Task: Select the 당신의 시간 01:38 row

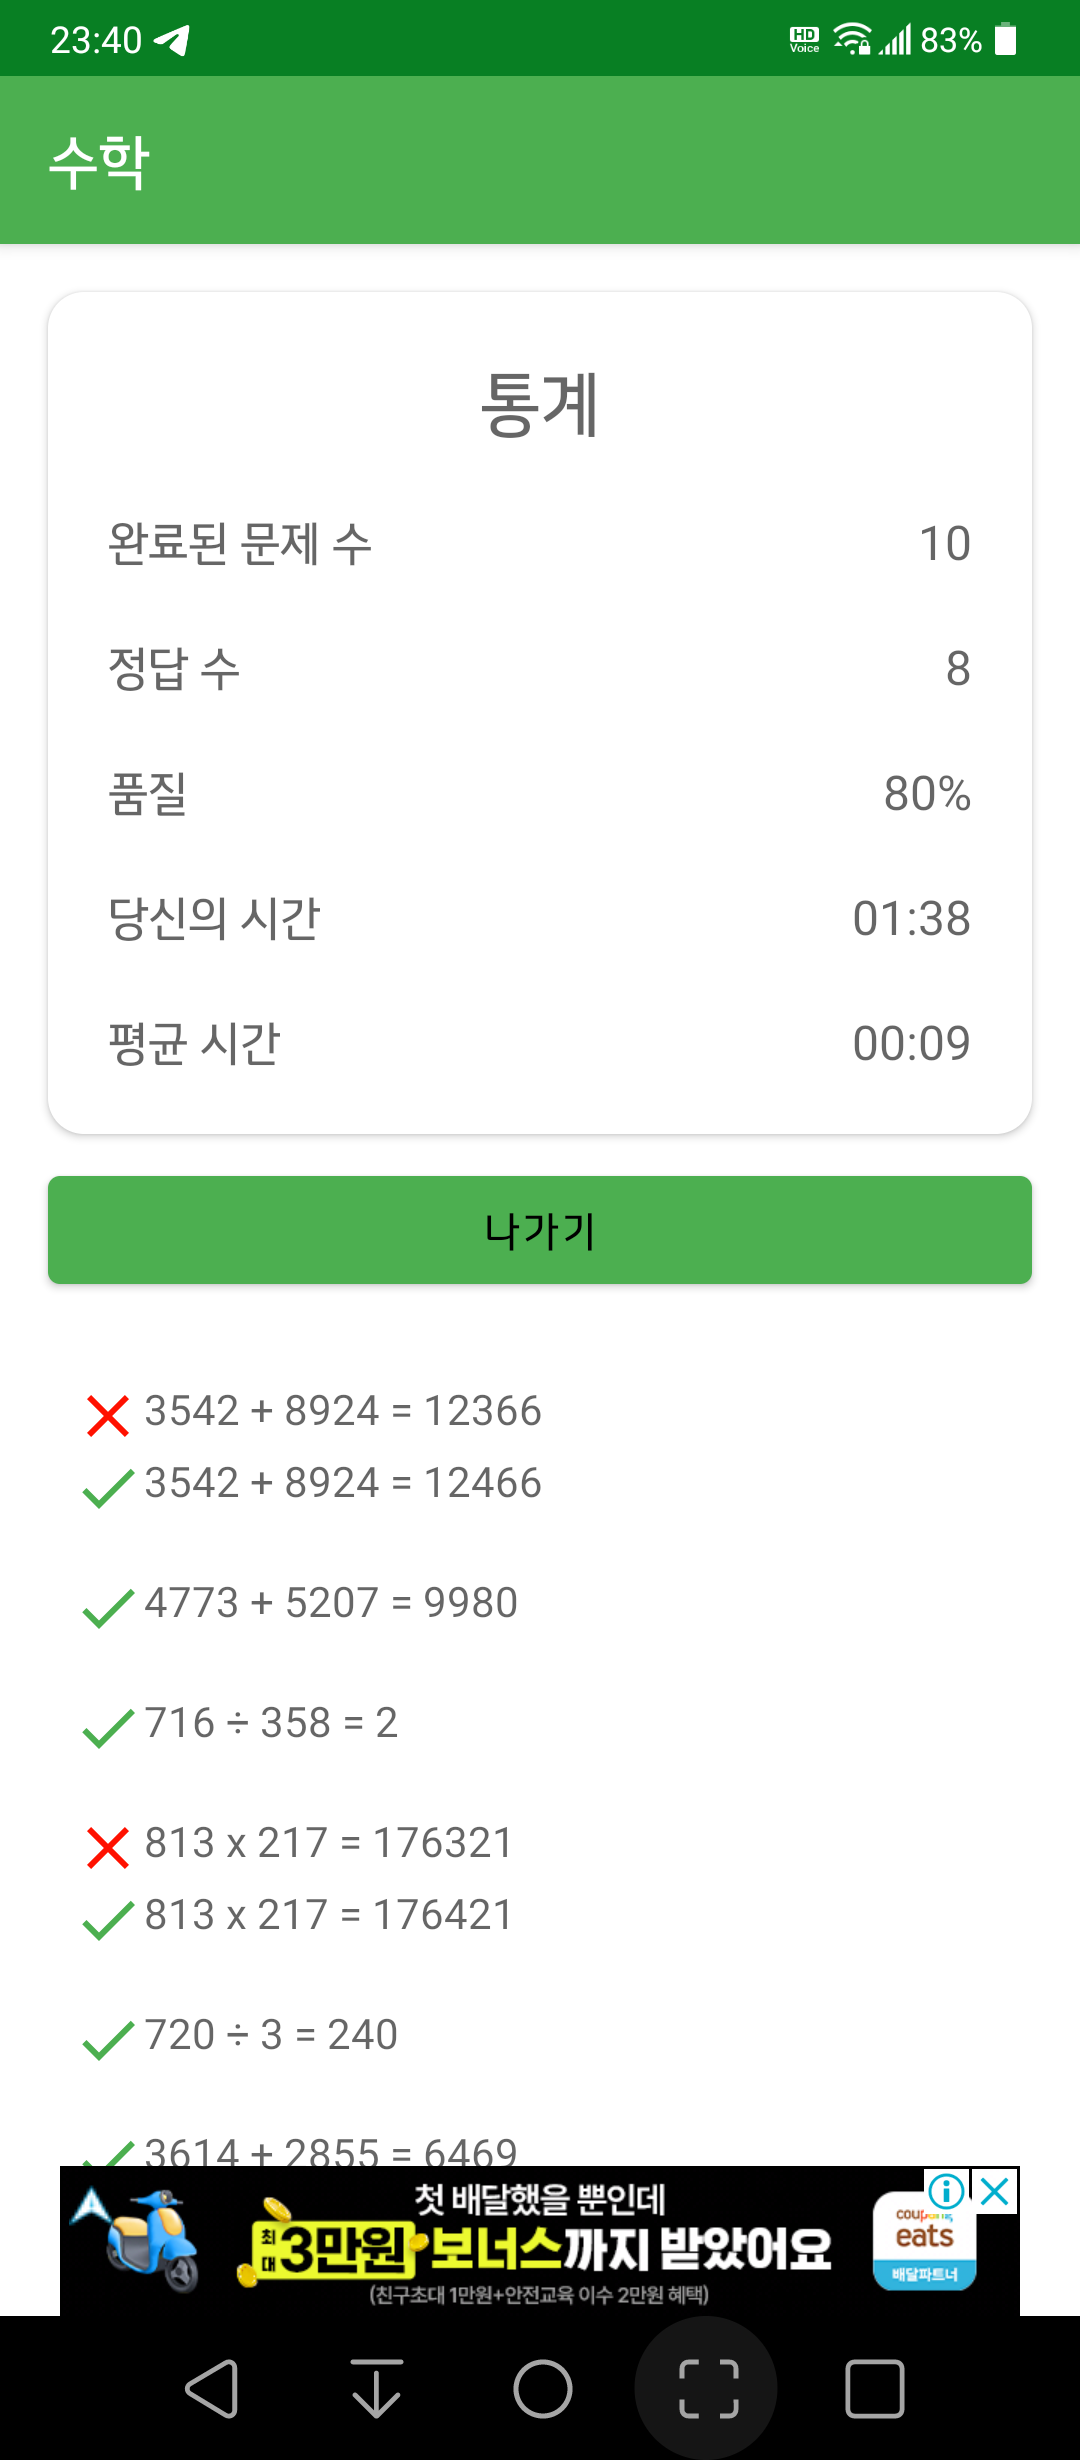Action: [540, 919]
